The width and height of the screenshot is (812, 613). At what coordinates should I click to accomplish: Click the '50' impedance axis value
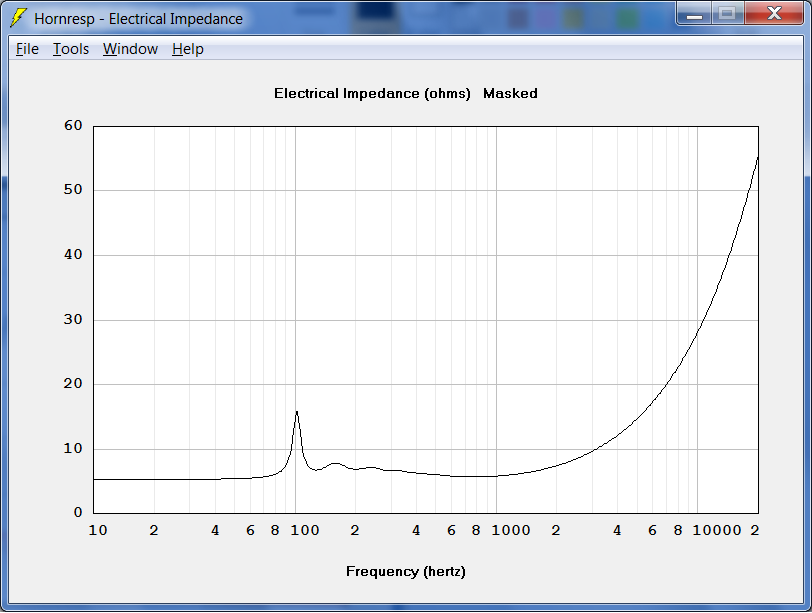(x=73, y=189)
